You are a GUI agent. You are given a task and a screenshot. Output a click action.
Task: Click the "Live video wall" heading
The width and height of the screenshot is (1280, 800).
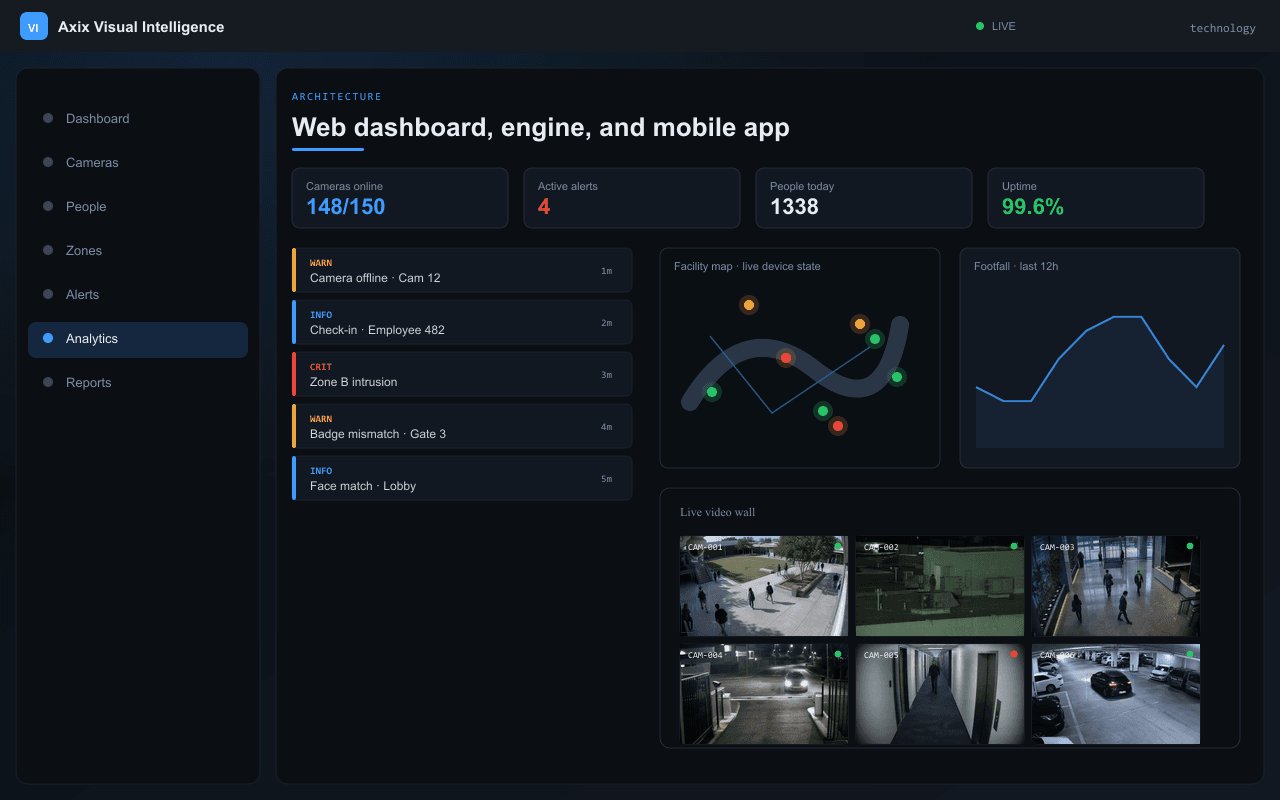(x=717, y=512)
